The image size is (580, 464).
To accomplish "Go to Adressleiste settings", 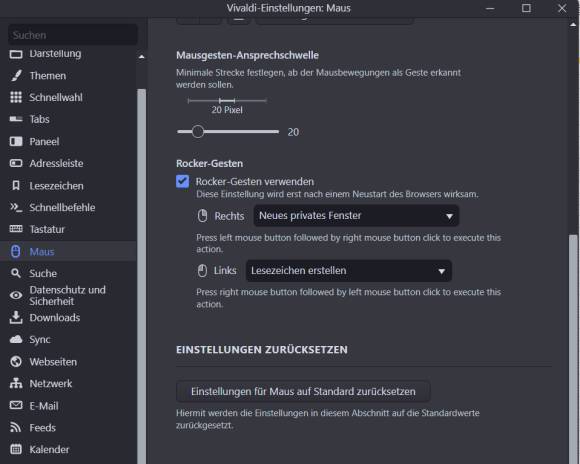I will [x=68, y=163].
